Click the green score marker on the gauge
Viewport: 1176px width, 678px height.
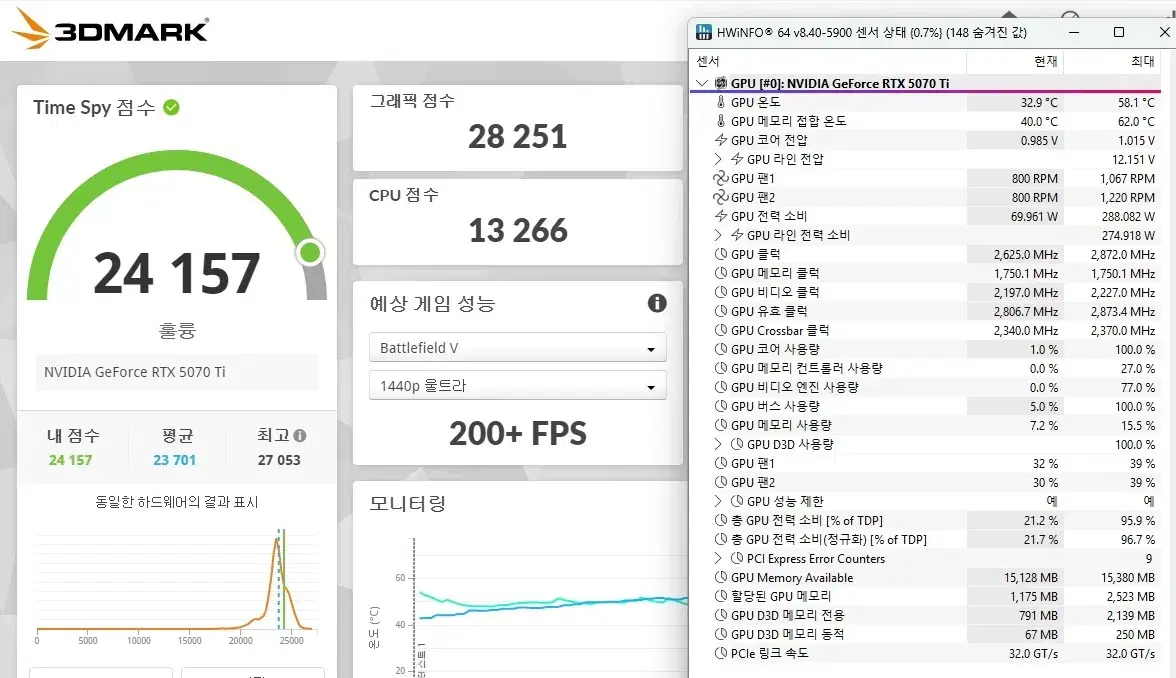tap(310, 252)
